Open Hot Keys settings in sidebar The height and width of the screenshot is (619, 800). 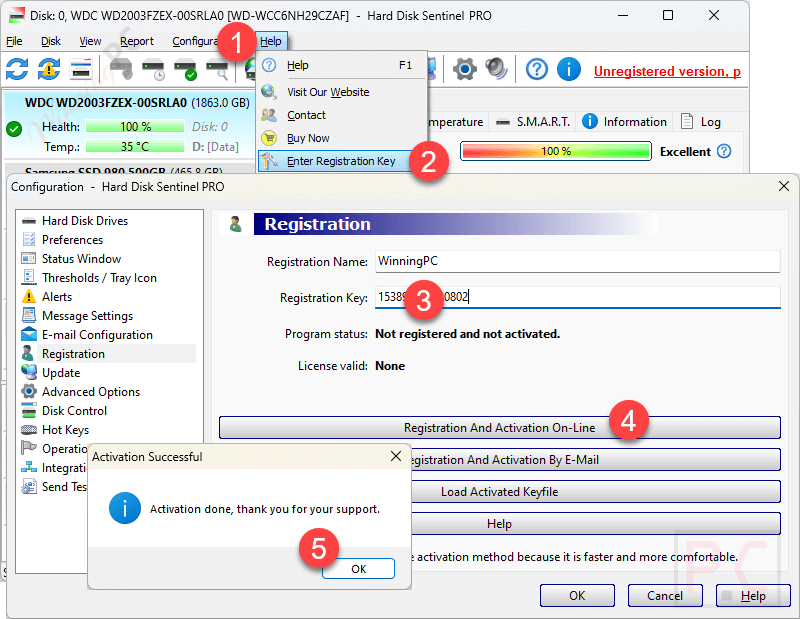coord(65,430)
